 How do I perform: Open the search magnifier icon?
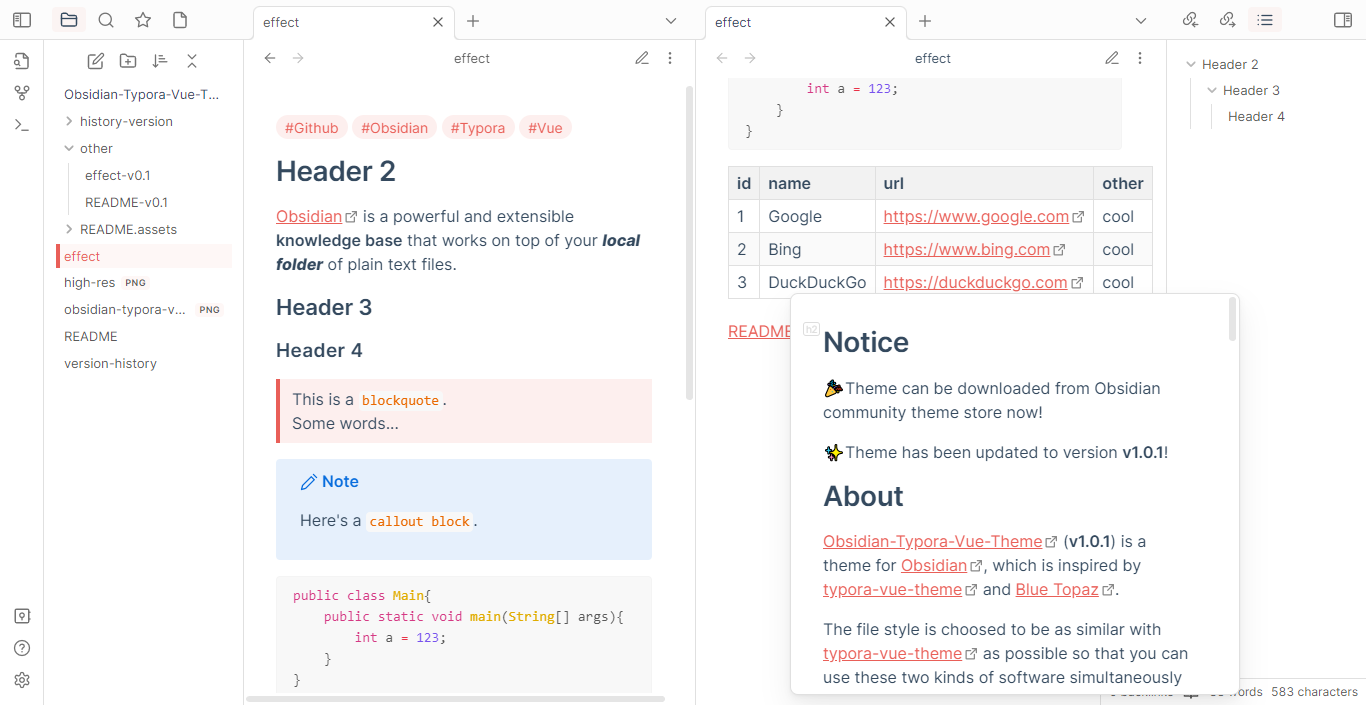pyautogui.click(x=106, y=20)
